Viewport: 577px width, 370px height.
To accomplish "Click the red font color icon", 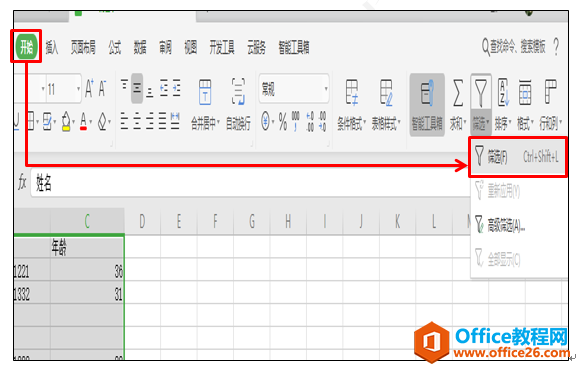I will point(84,121).
